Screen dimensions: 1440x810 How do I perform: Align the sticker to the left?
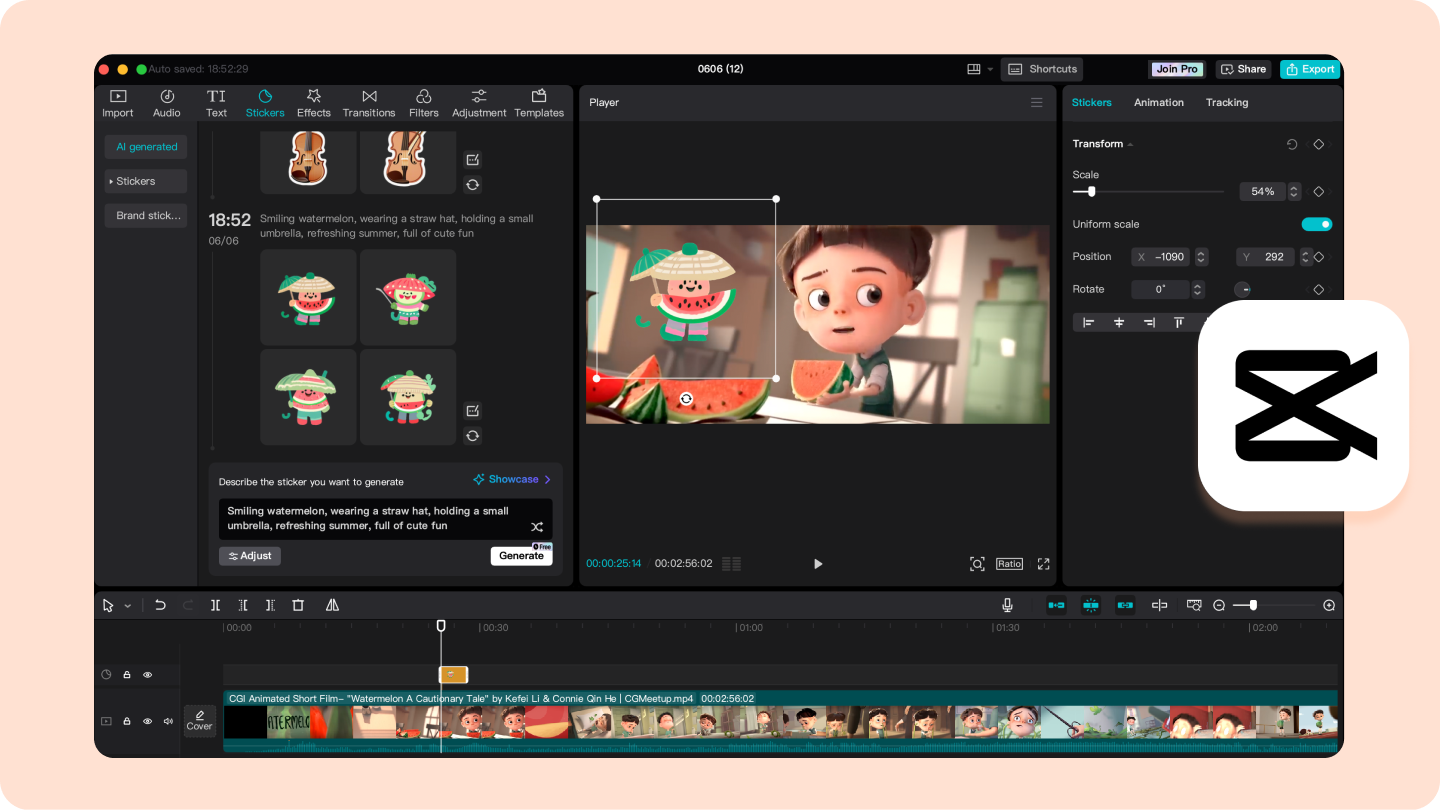1089,322
